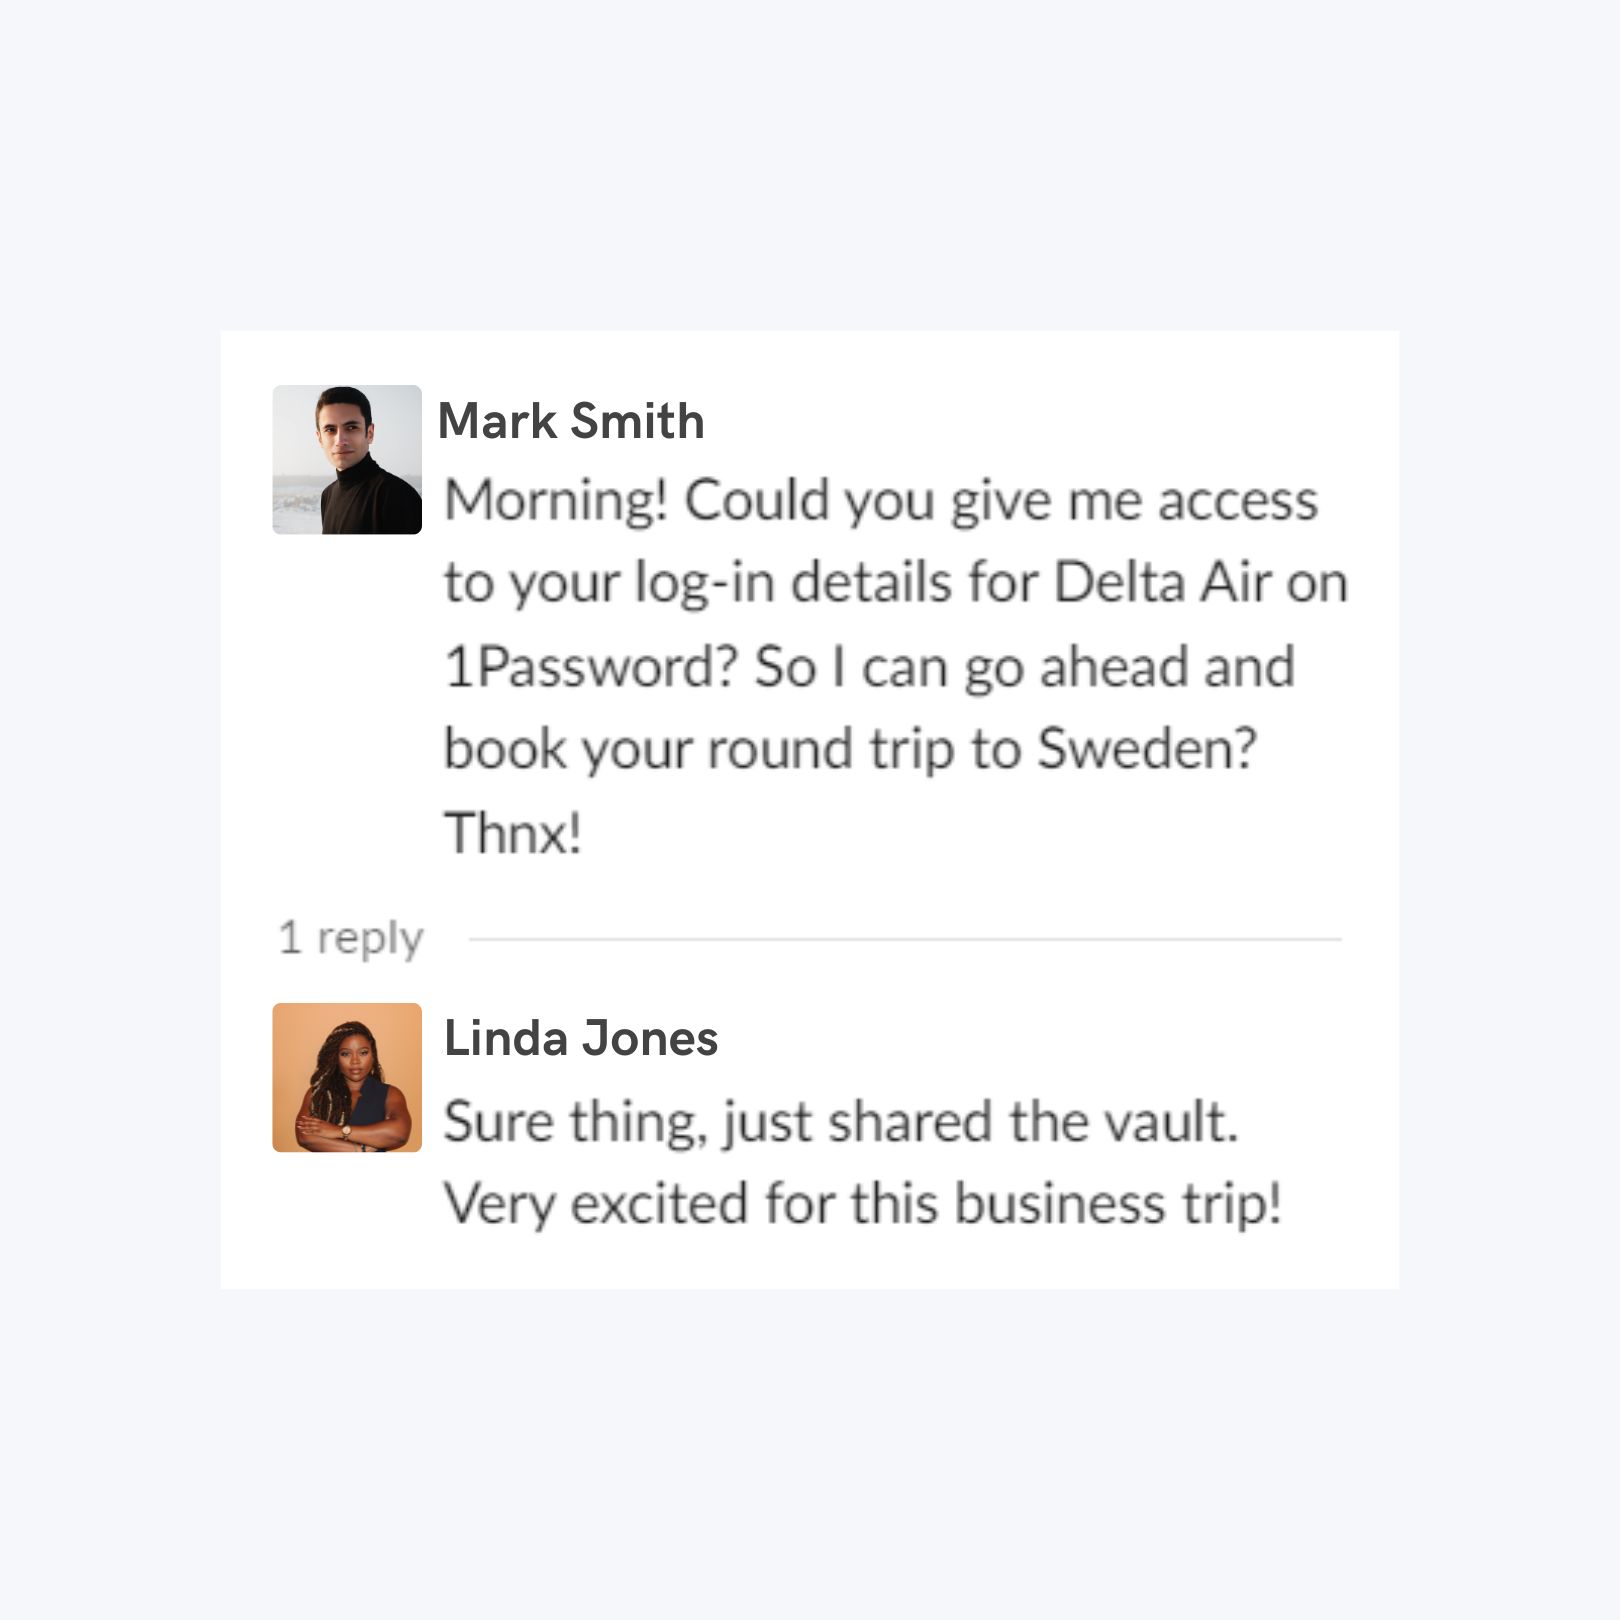Screen dimensions: 1620x1620
Task: Click the phrase give me access
Action: (1134, 501)
